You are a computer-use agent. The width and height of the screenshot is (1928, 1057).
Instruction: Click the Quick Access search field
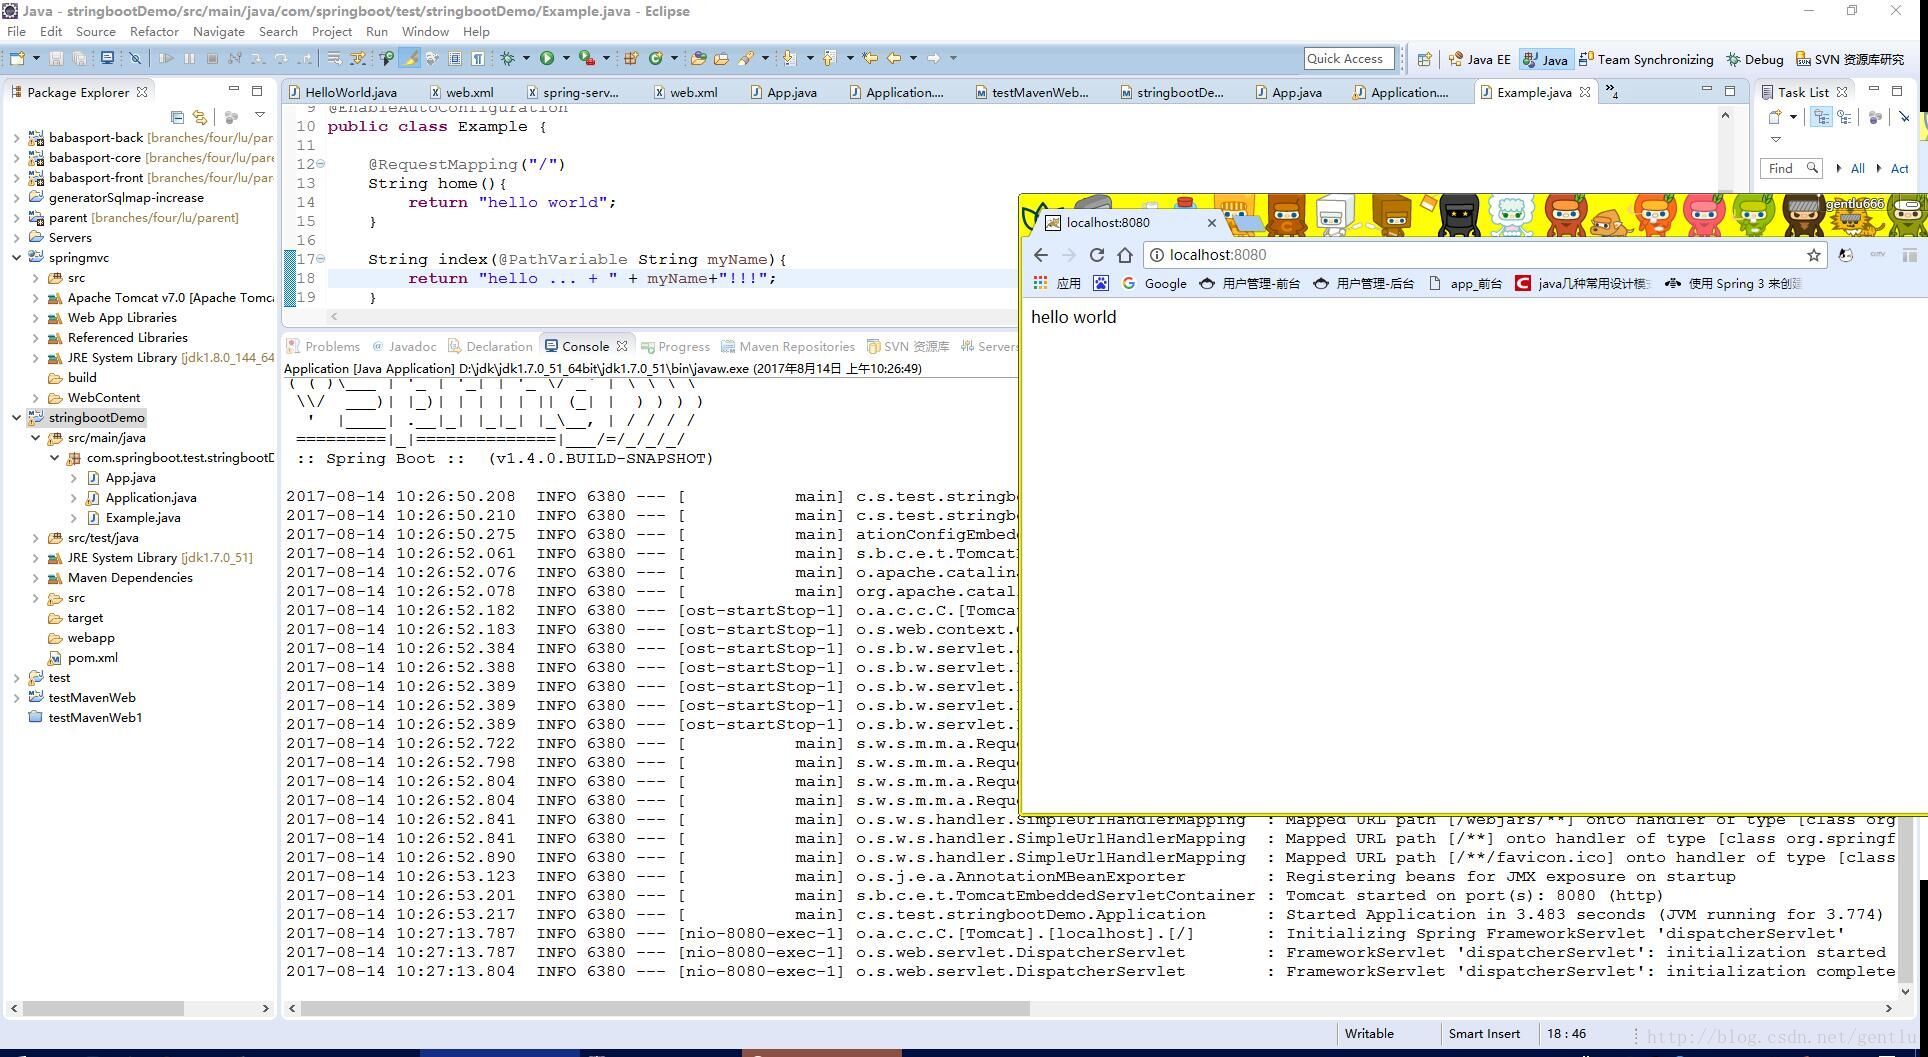[x=1349, y=59]
